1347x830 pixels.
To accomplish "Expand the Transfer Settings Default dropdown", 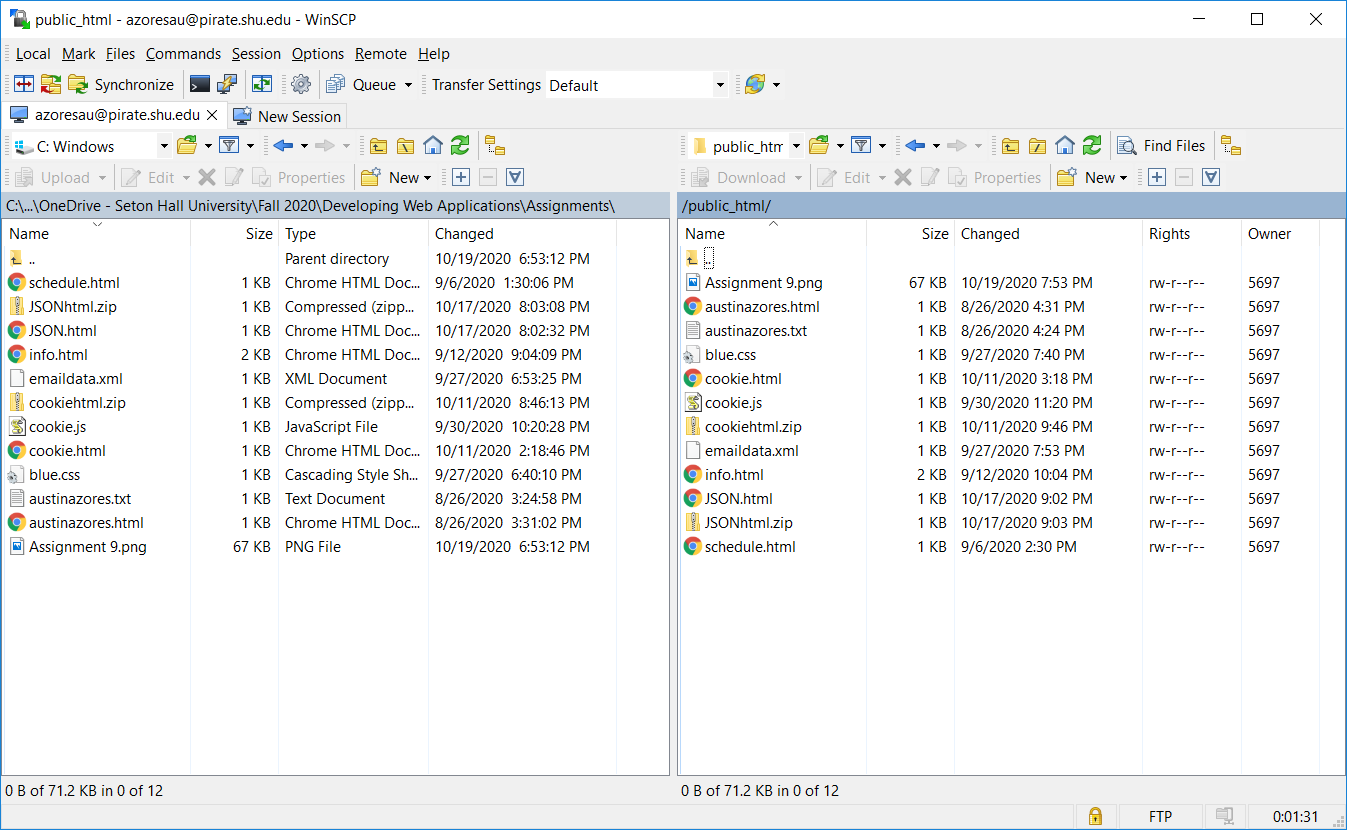I will coord(719,86).
